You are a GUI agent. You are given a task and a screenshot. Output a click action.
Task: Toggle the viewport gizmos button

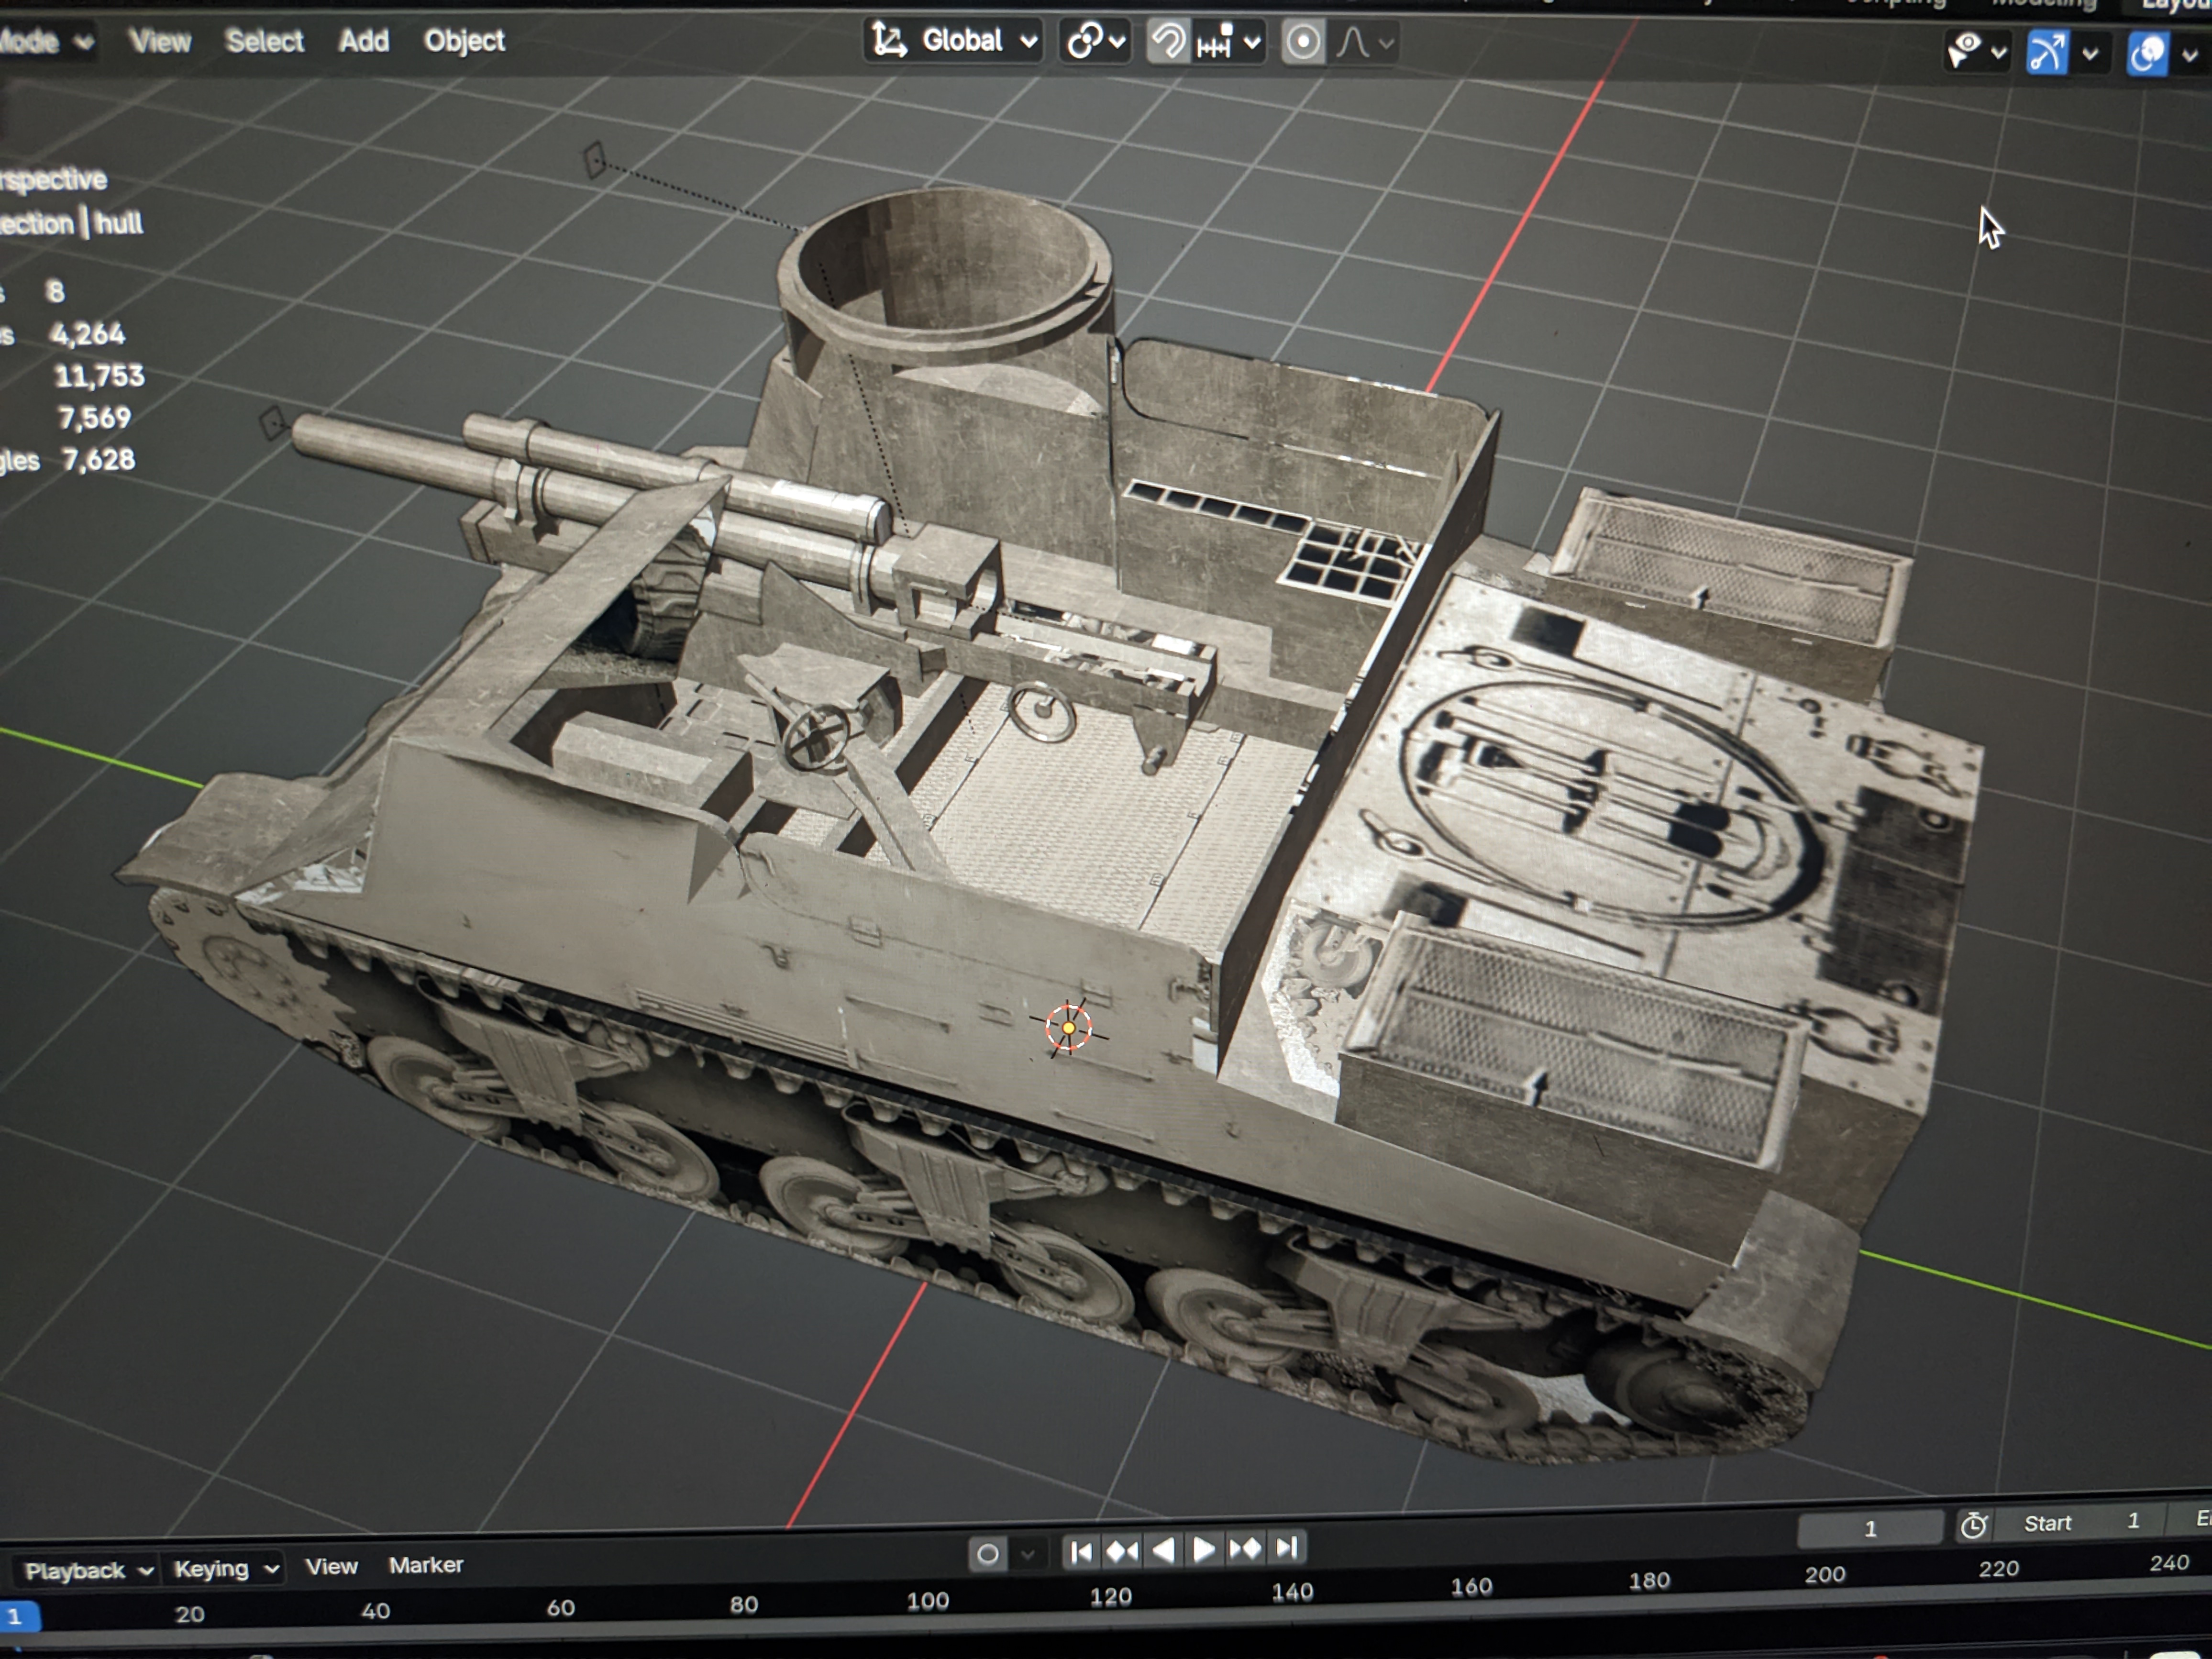coord(2047,53)
